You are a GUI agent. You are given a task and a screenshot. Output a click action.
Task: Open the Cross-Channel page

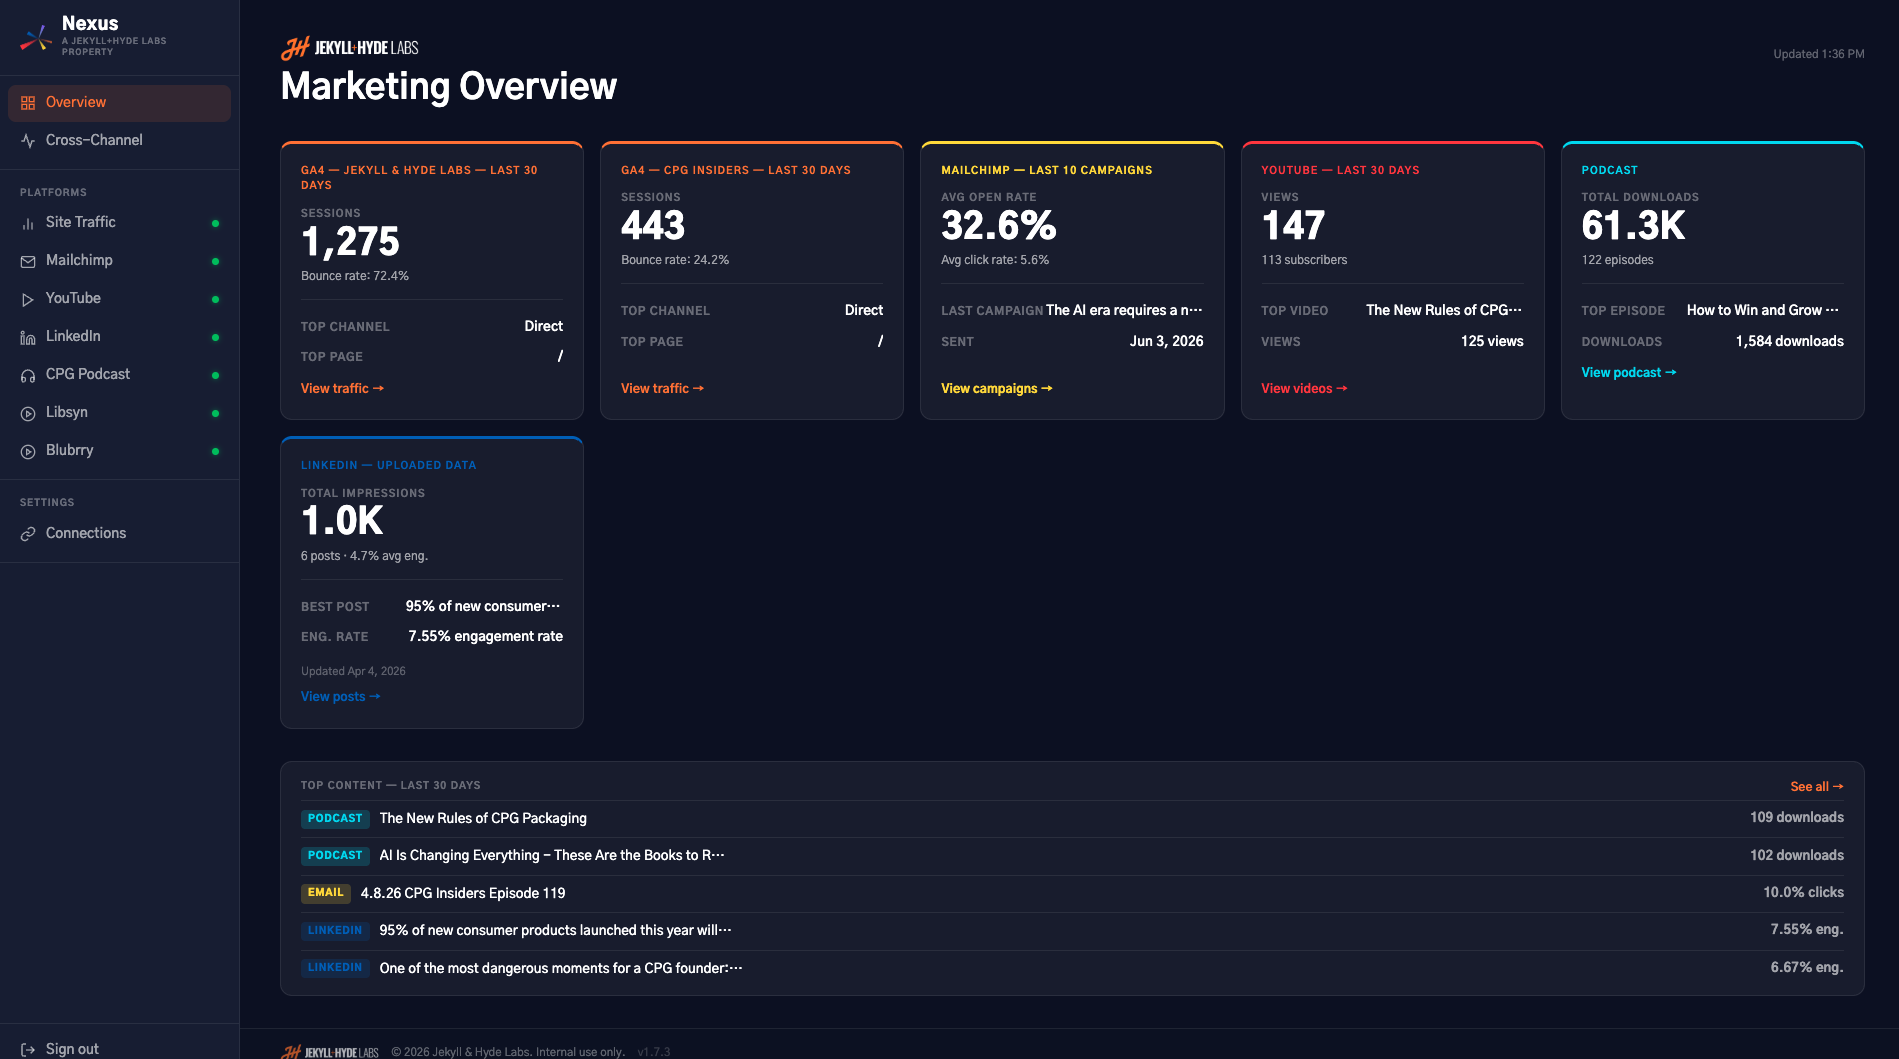click(119, 141)
